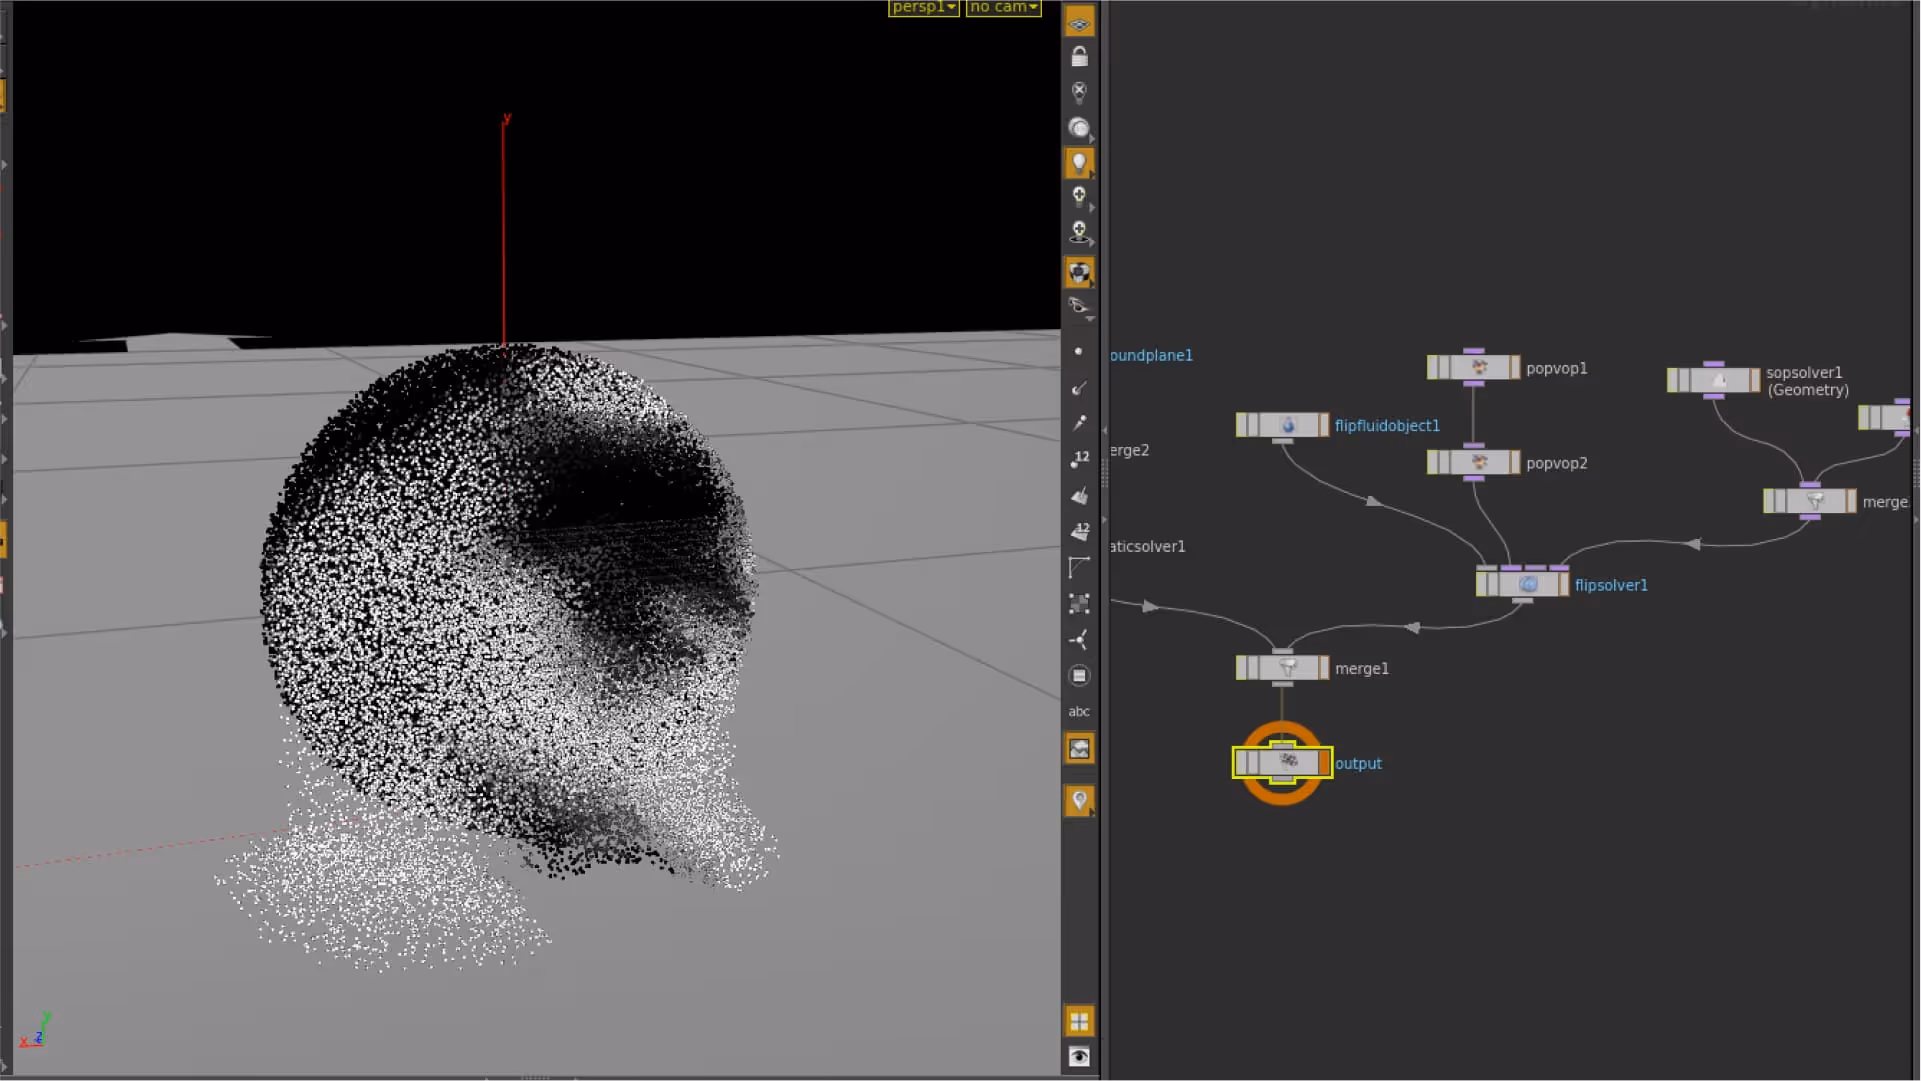Viewport: 1921px width, 1081px height.
Task: Toggle point numbers display icon
Action: [x=1079, y=459]
